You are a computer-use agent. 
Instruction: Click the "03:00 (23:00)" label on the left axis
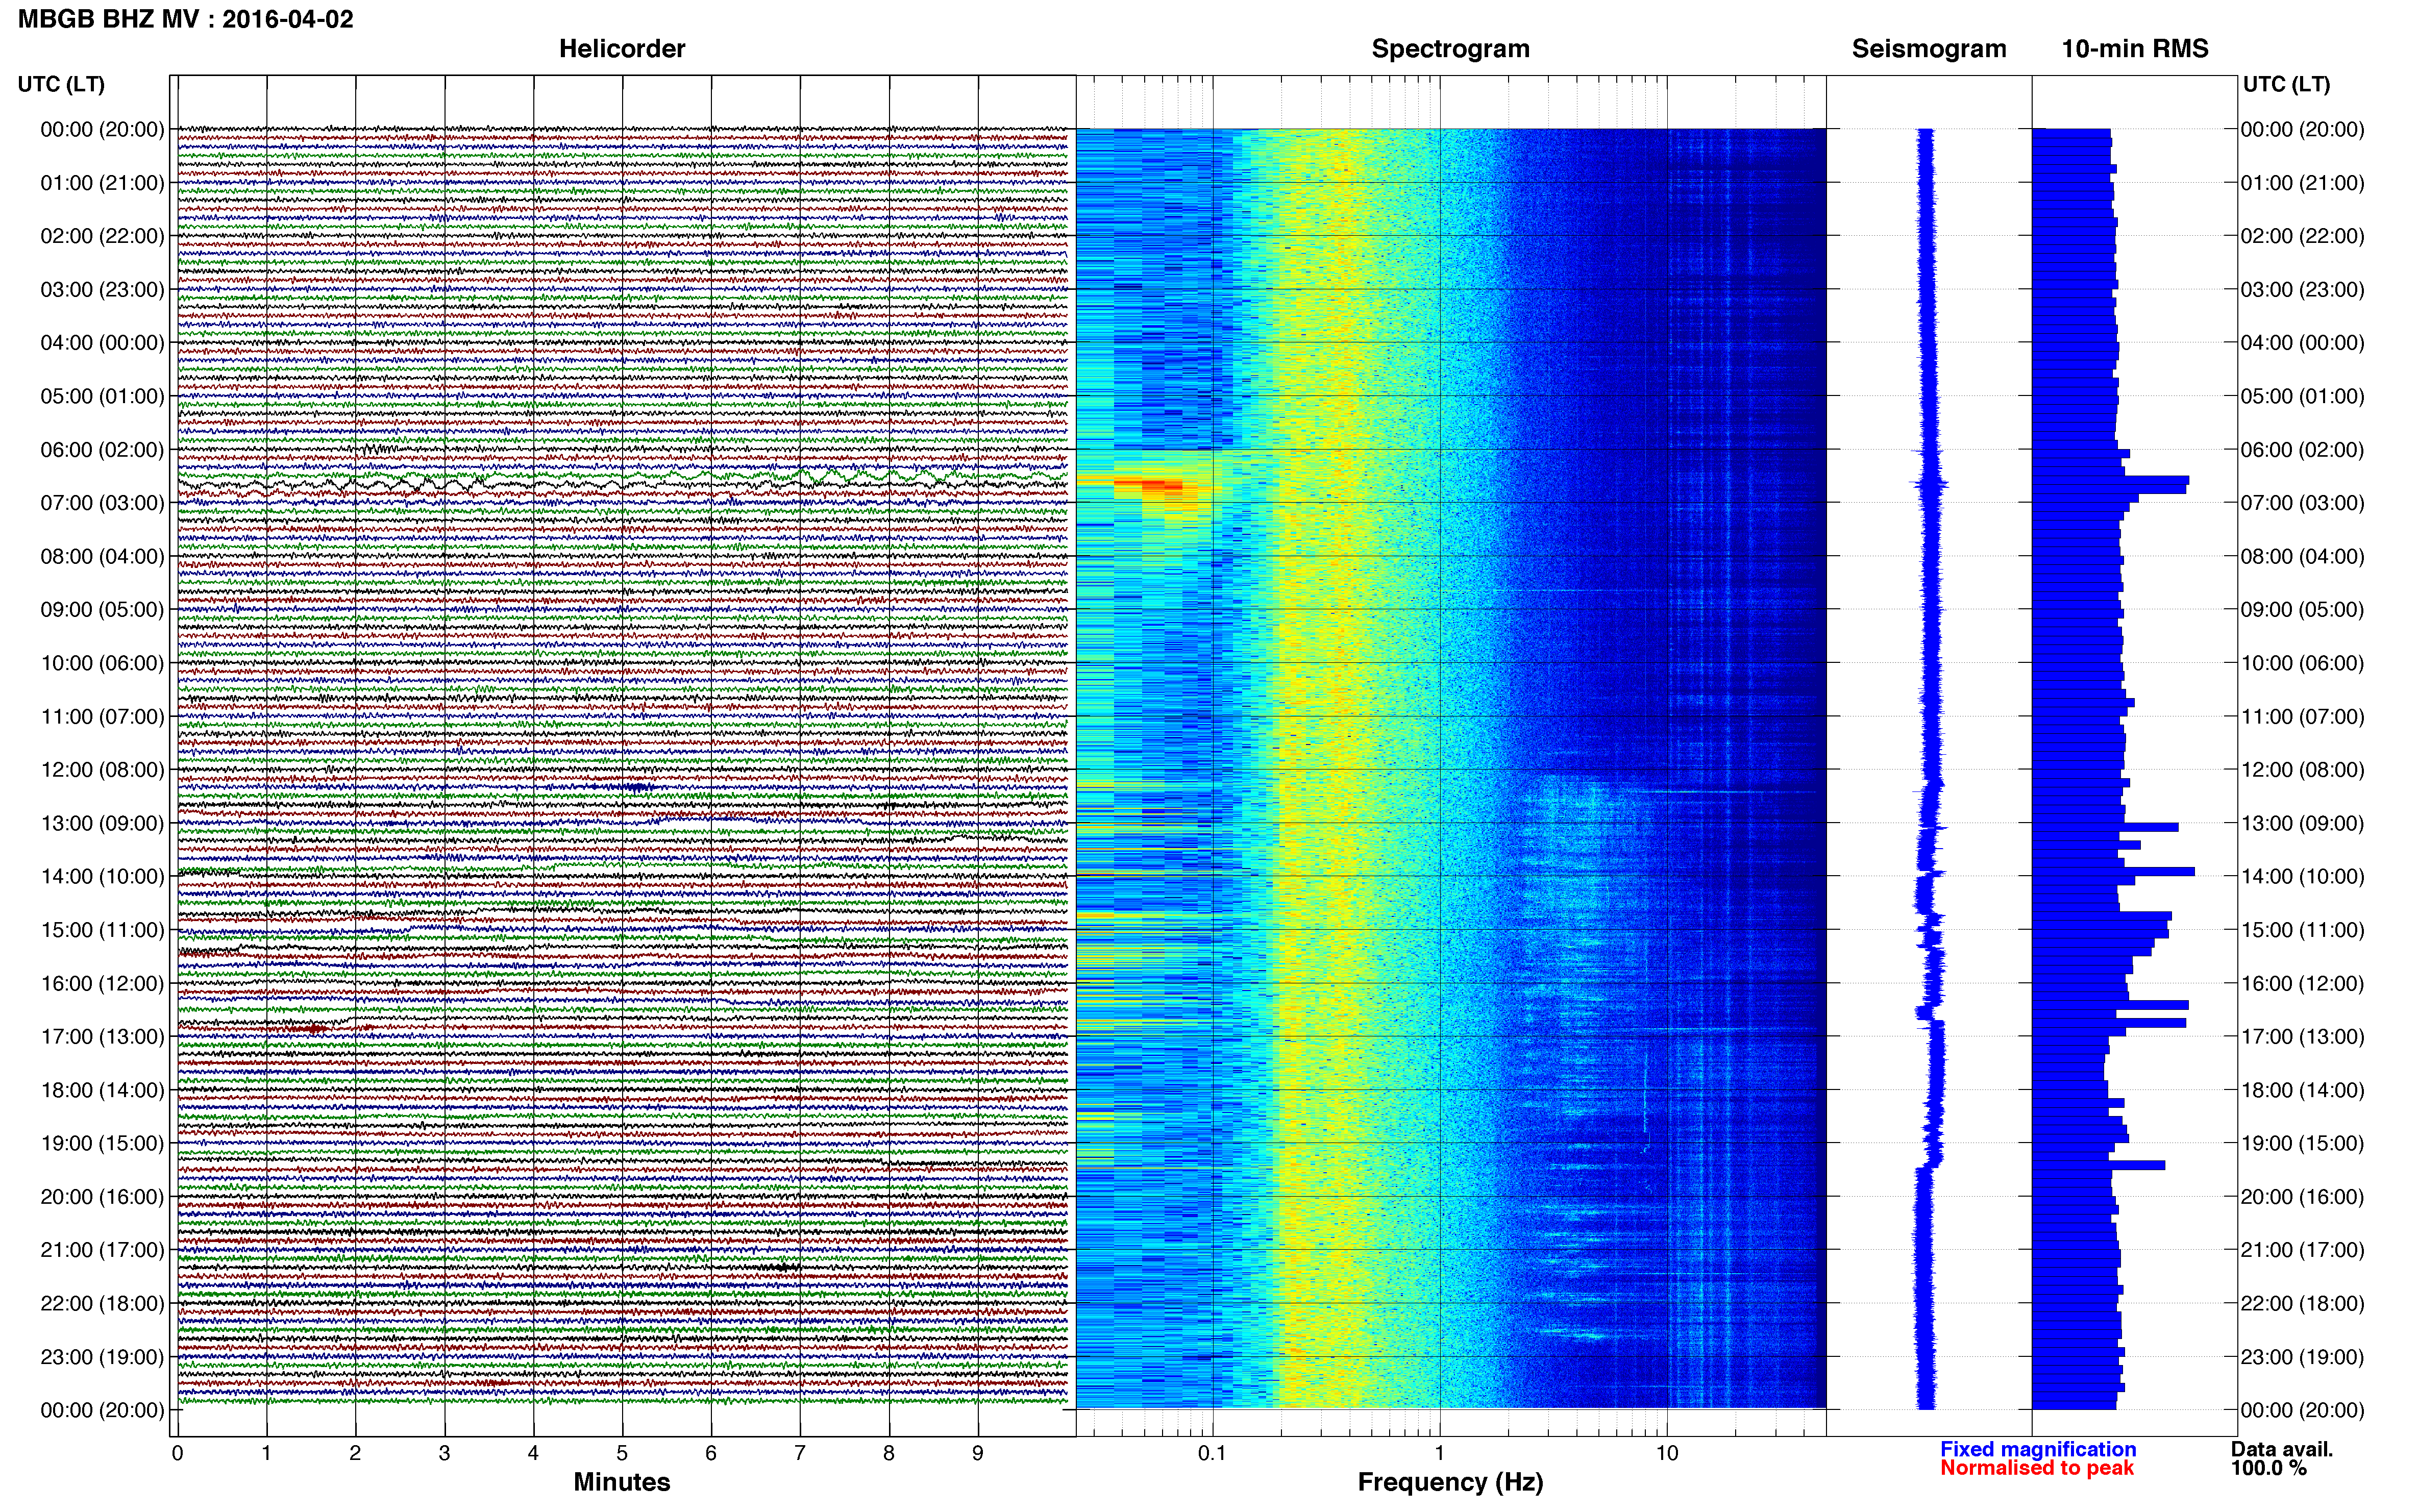point(102,290)
